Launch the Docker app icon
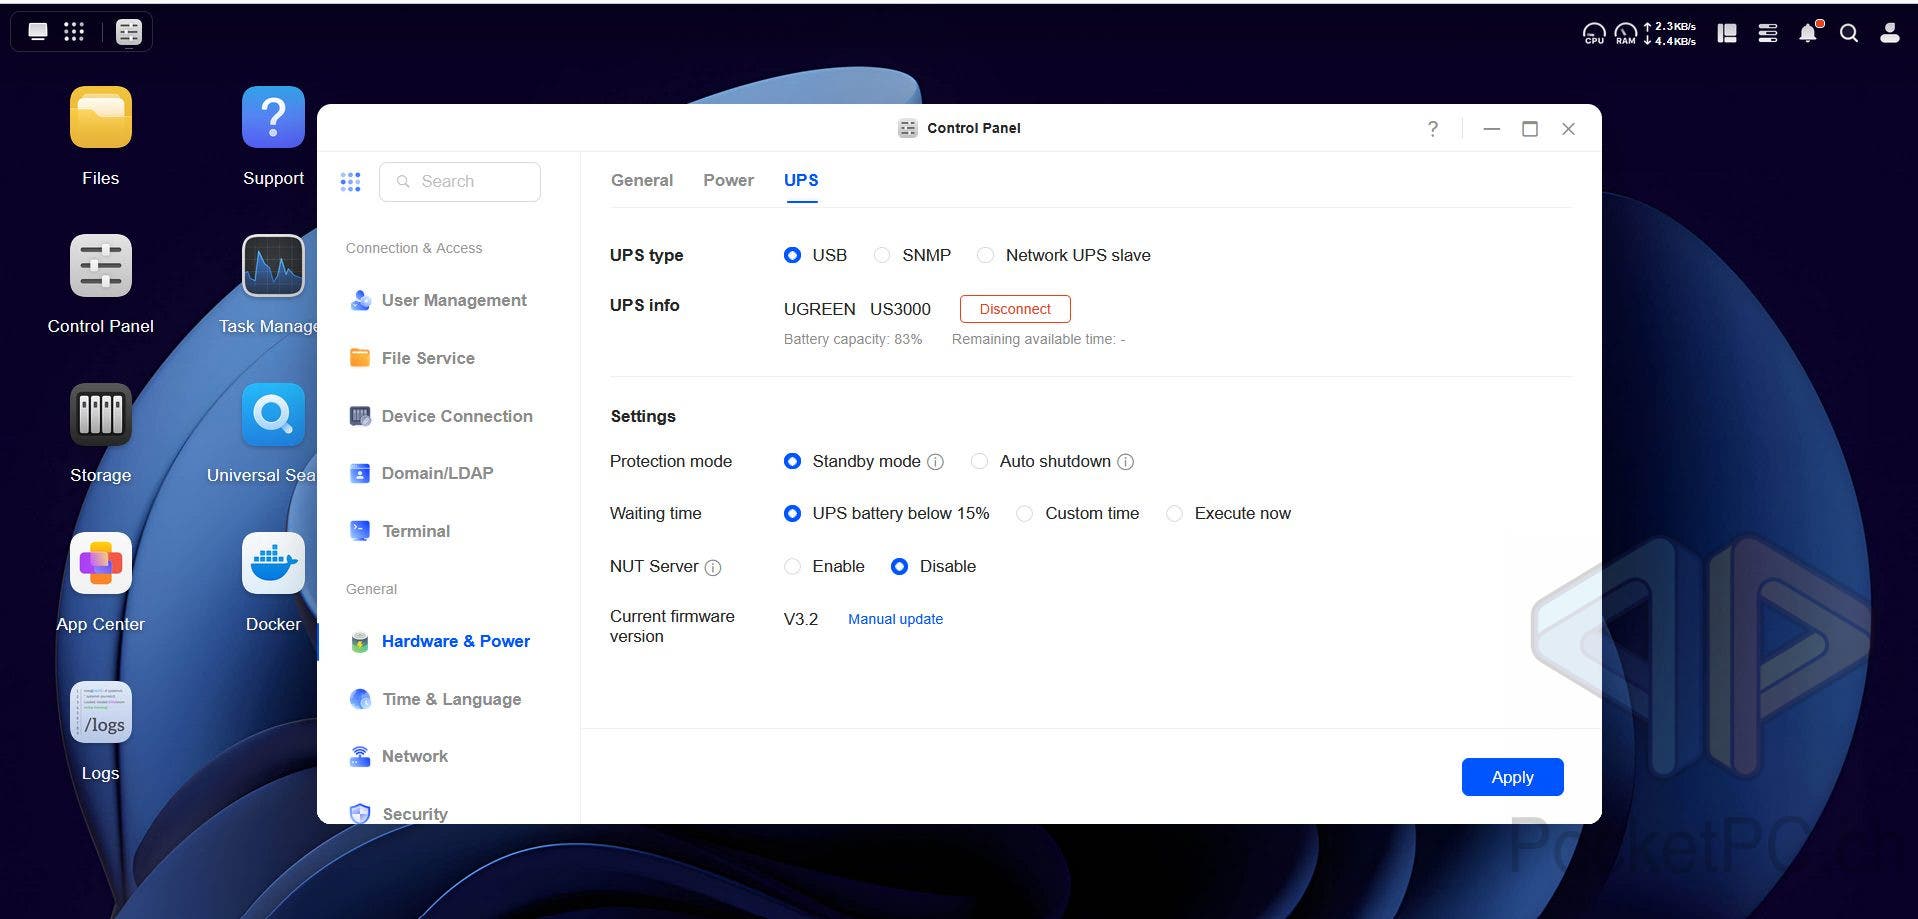The height and width of the screenshot is (919, 1918). coord(273,564)
